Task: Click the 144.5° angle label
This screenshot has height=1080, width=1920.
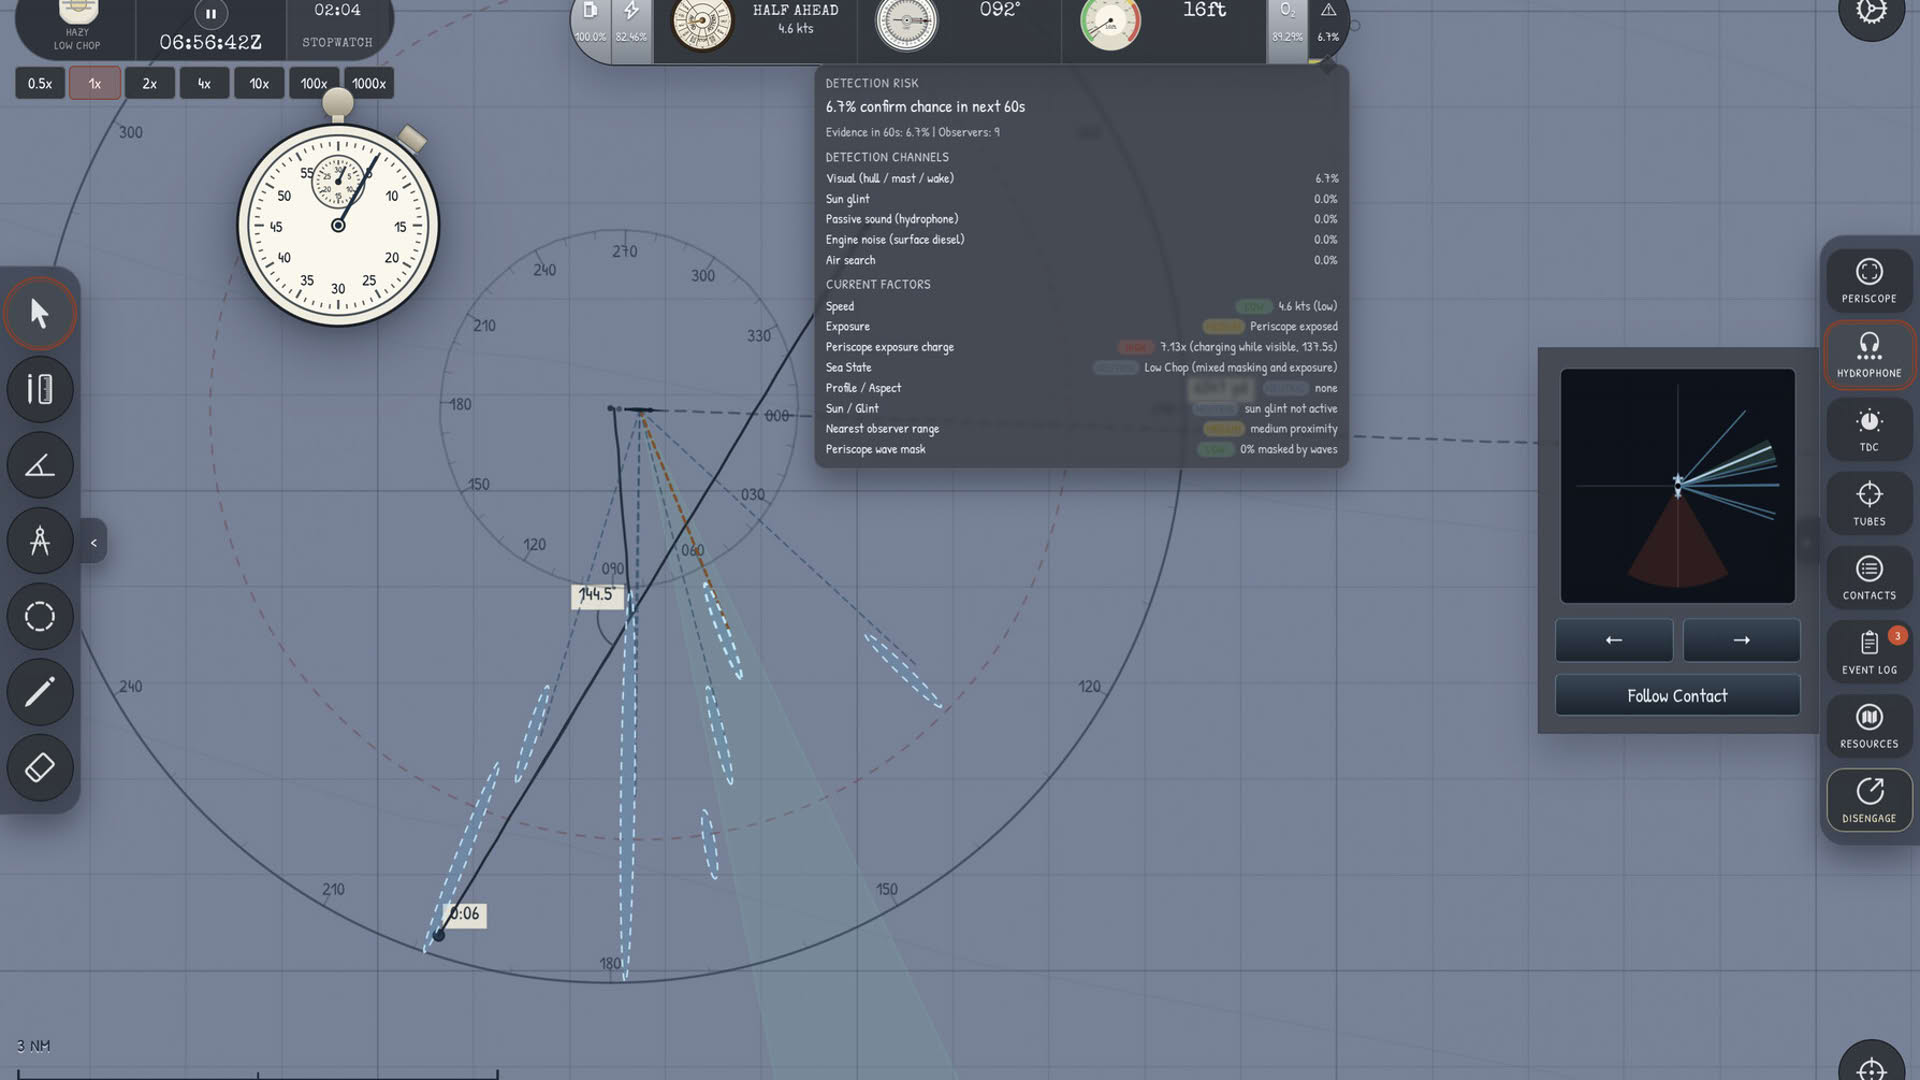Action: pos(597,595)
